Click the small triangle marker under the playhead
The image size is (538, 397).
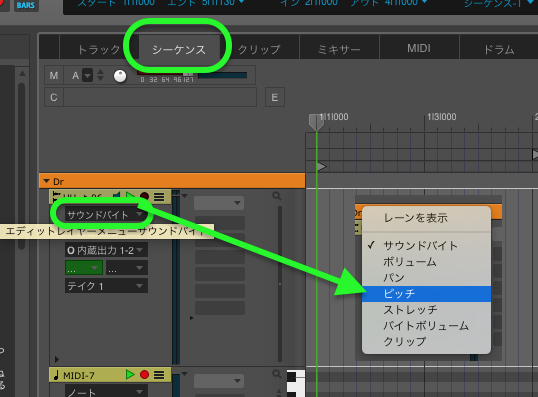tap(322, 166)
